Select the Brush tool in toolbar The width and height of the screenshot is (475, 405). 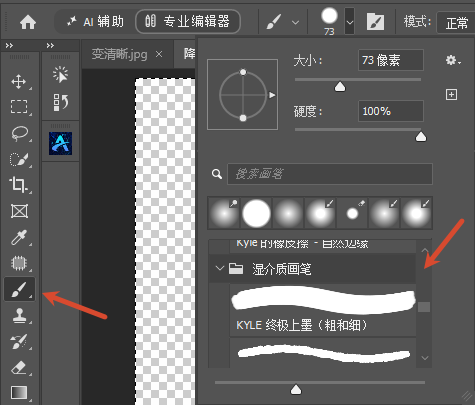tap(19, 289)
